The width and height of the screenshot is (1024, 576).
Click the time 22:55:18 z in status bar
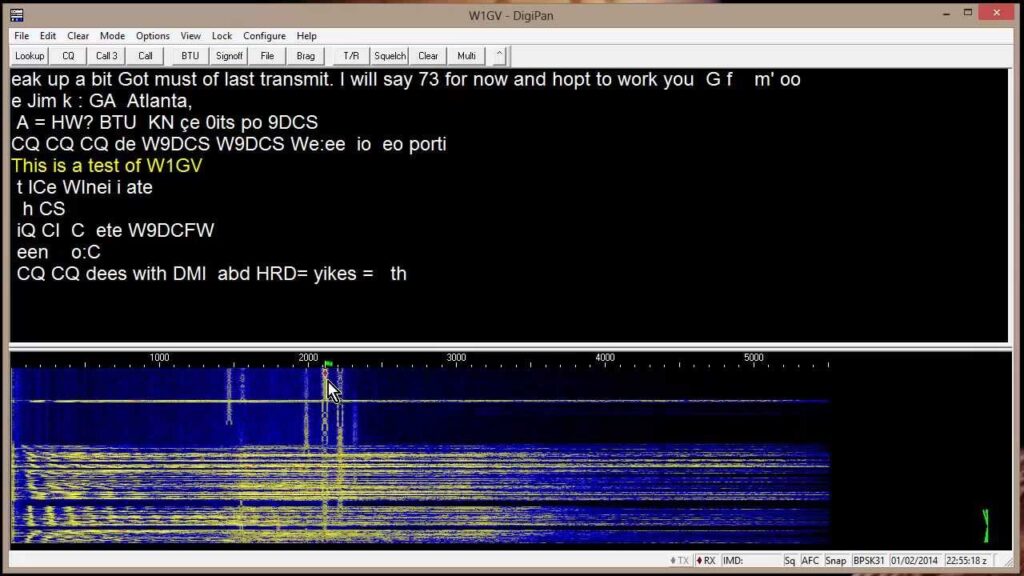tap(967, 560)
